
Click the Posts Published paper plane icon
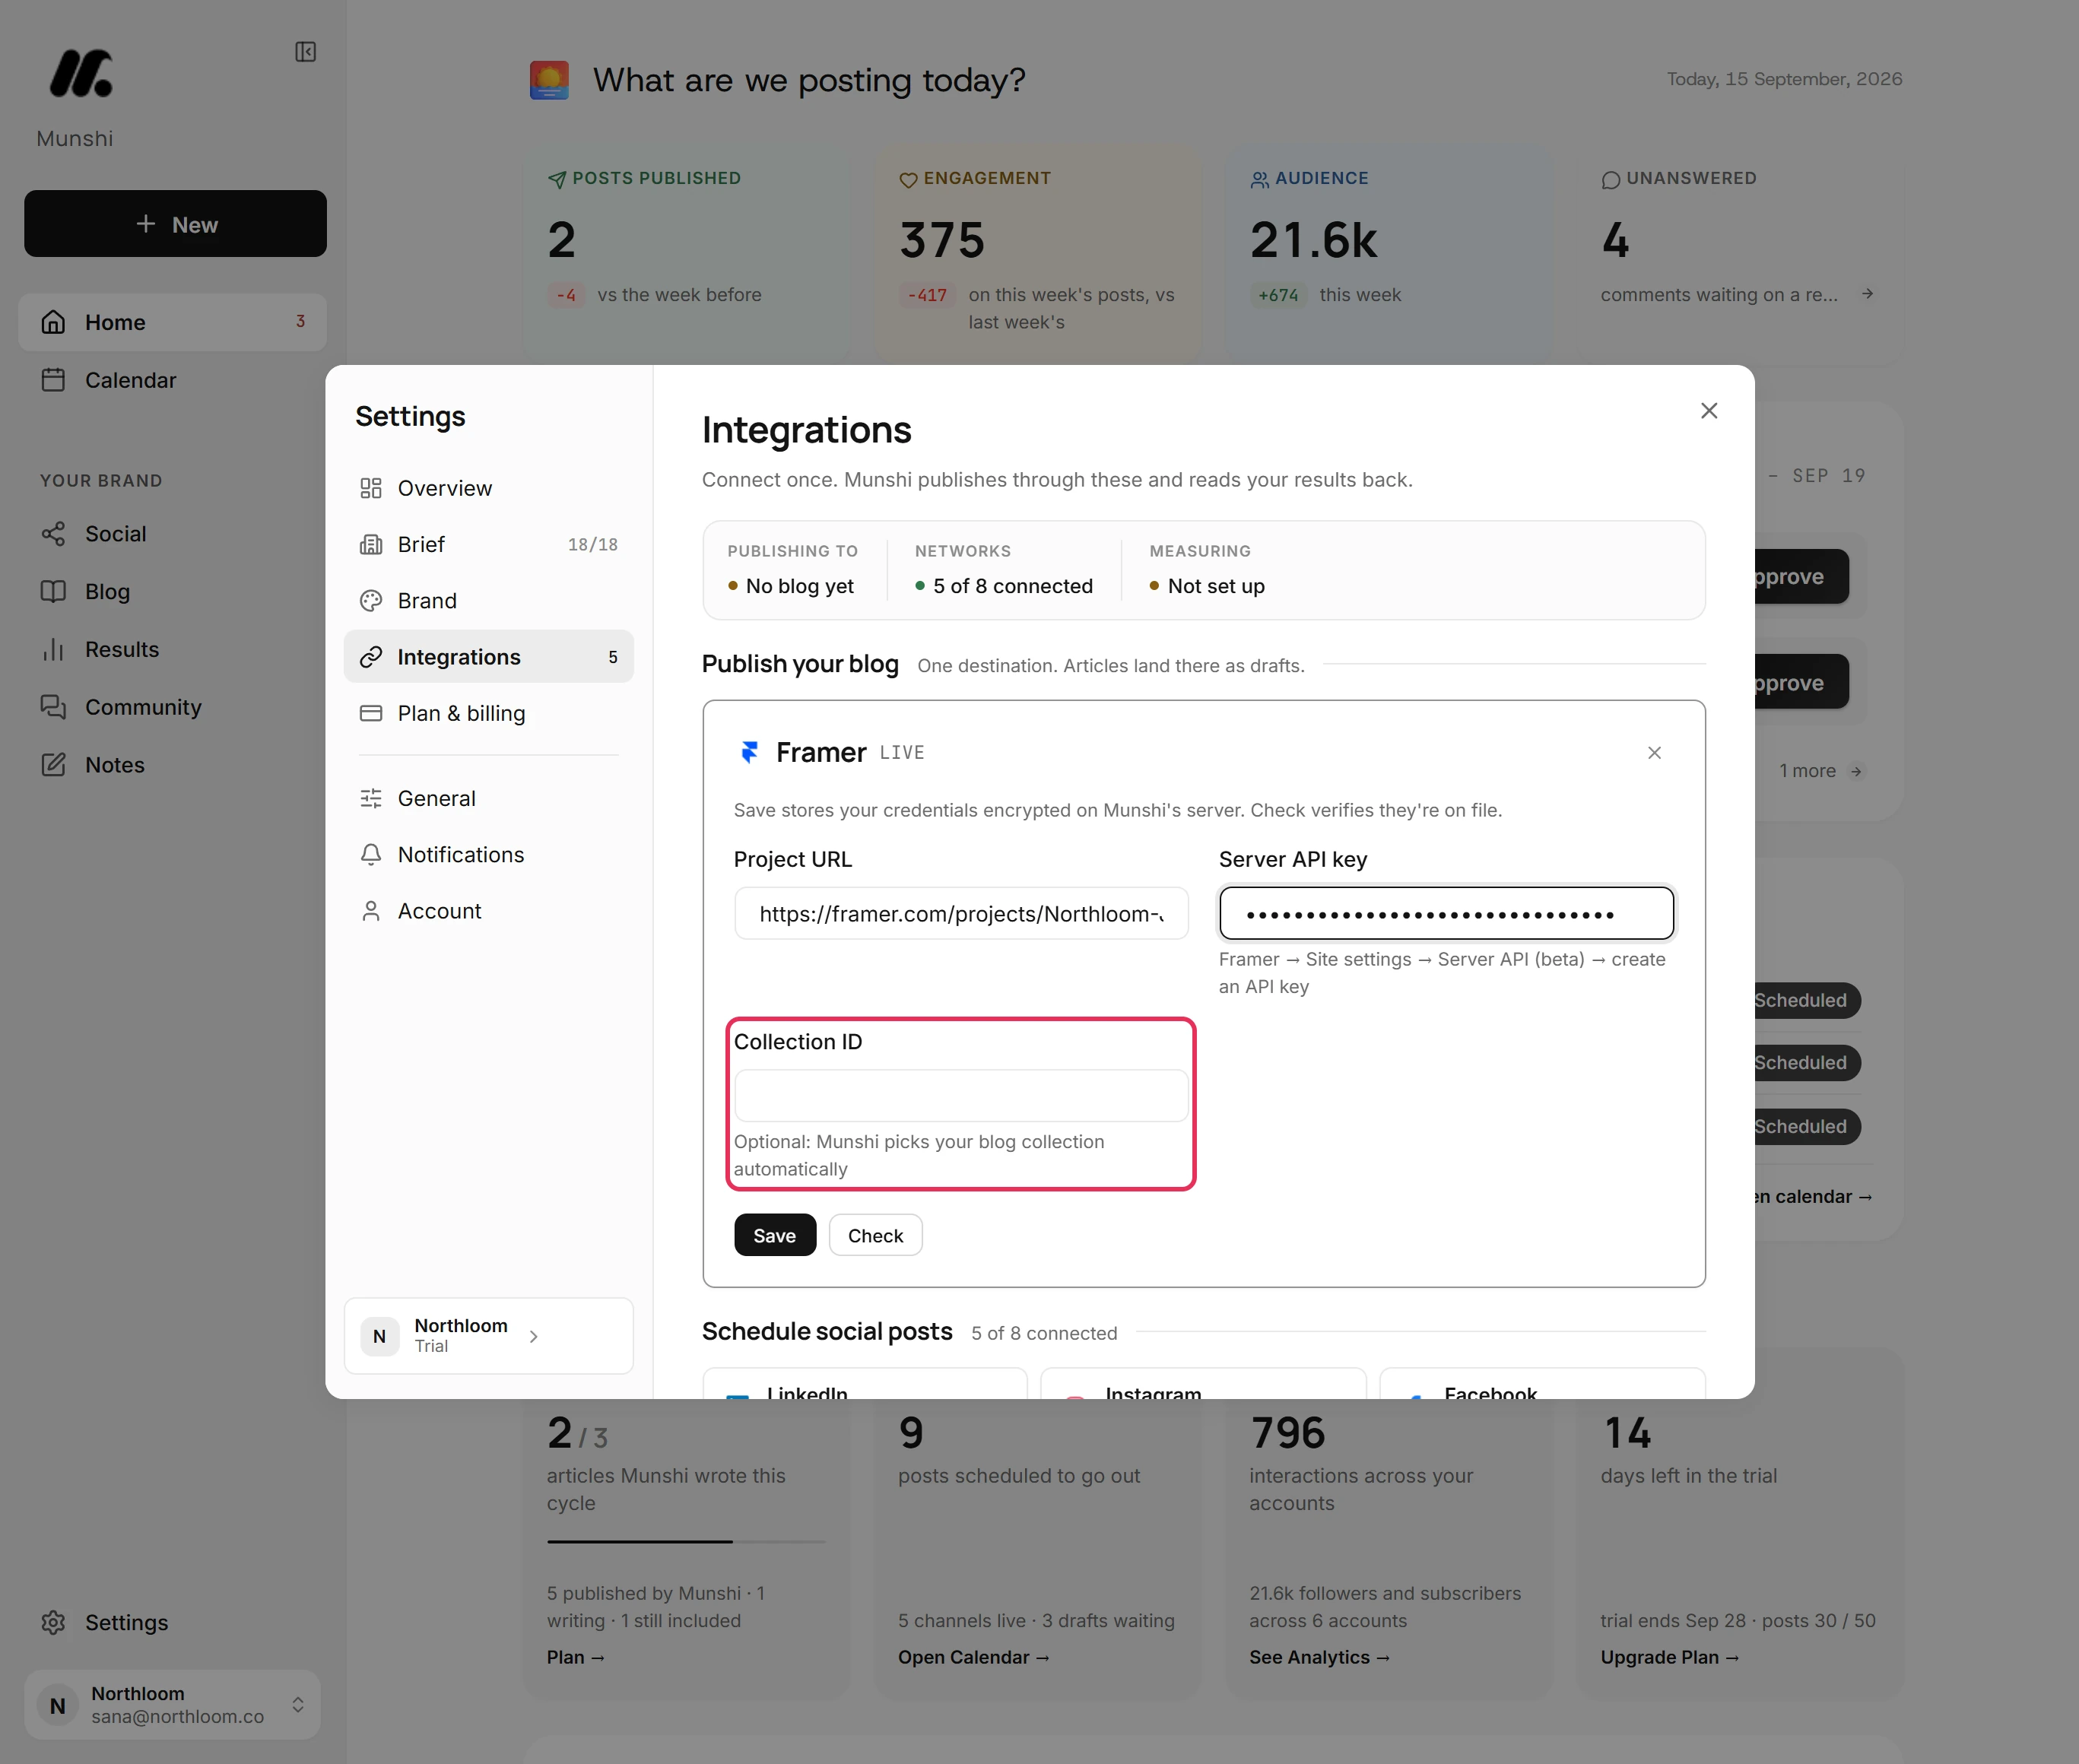click(x=557, y=179)
